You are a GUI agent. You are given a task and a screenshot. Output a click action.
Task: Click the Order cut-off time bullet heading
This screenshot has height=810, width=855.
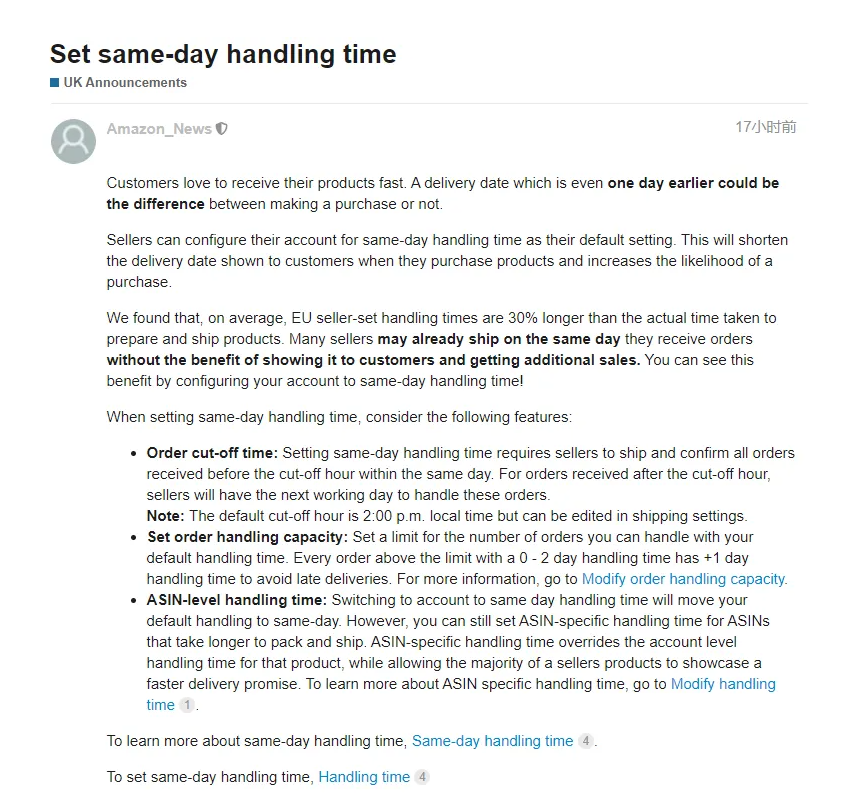[x=212, y=453]
